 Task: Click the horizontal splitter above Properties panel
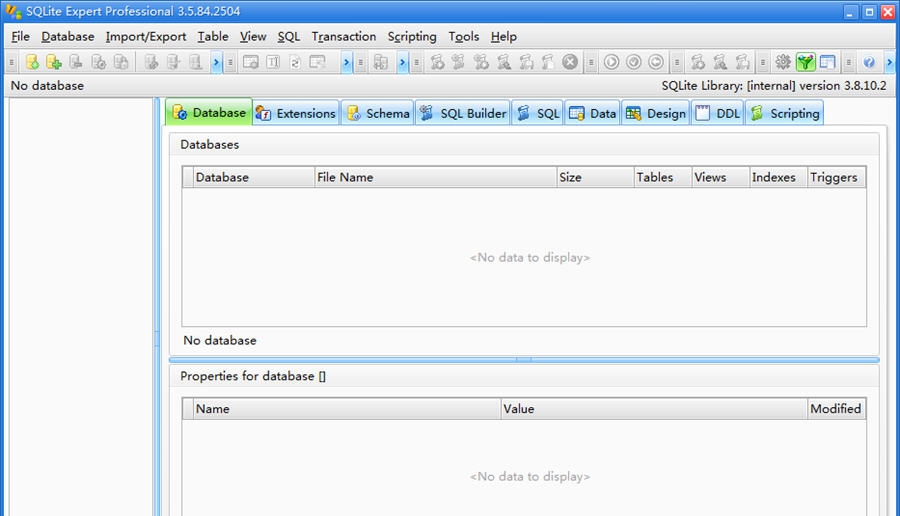point(524,360)
